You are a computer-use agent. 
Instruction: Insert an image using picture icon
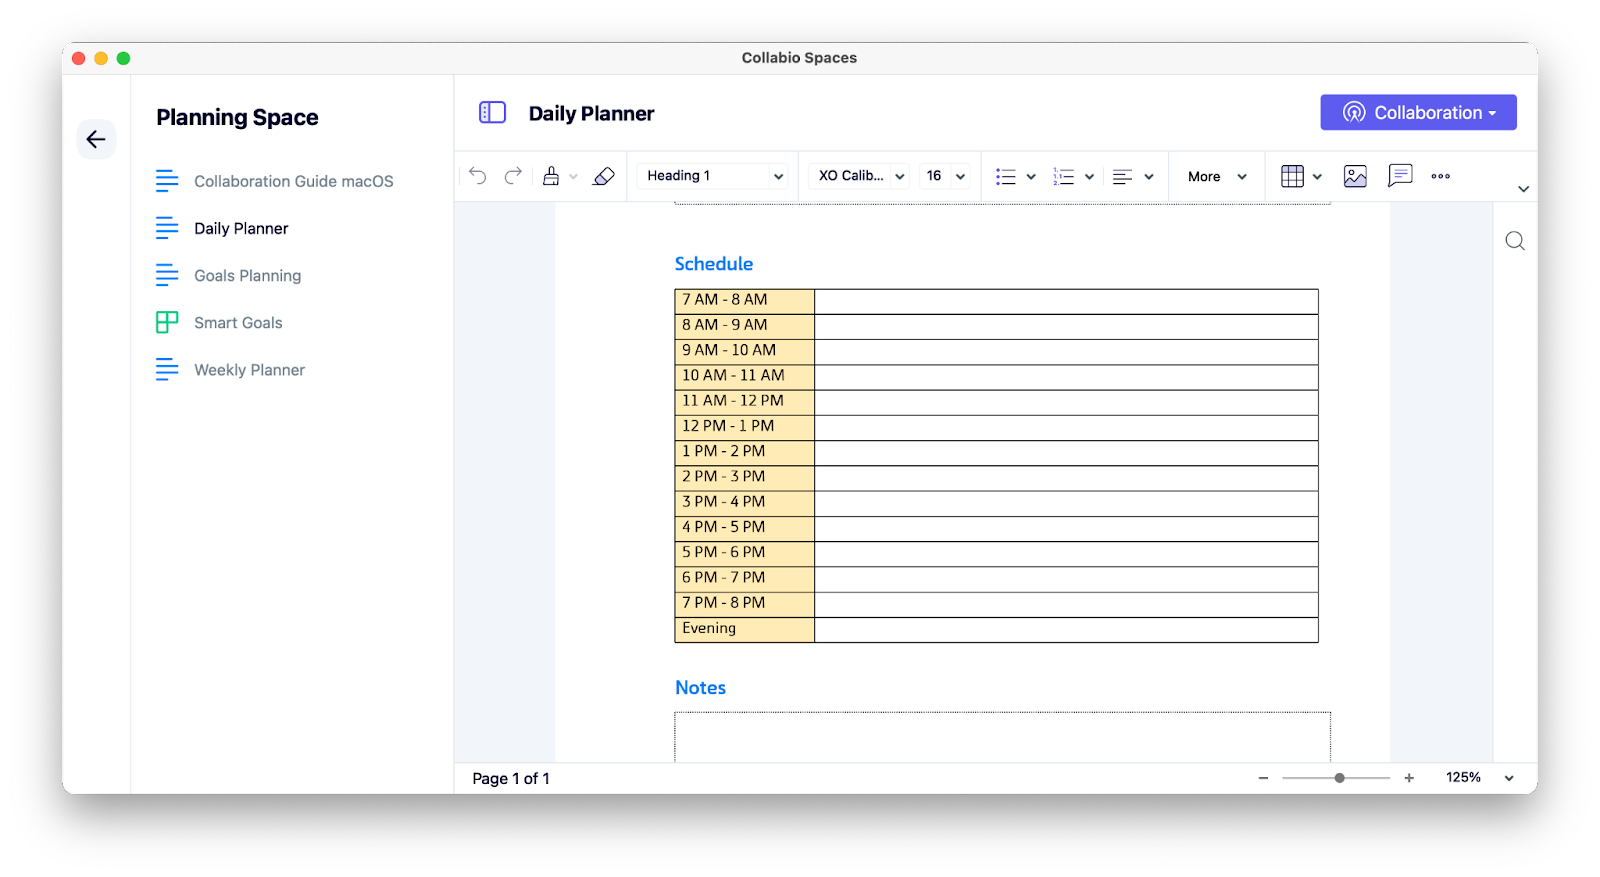tap(1355, 176)
